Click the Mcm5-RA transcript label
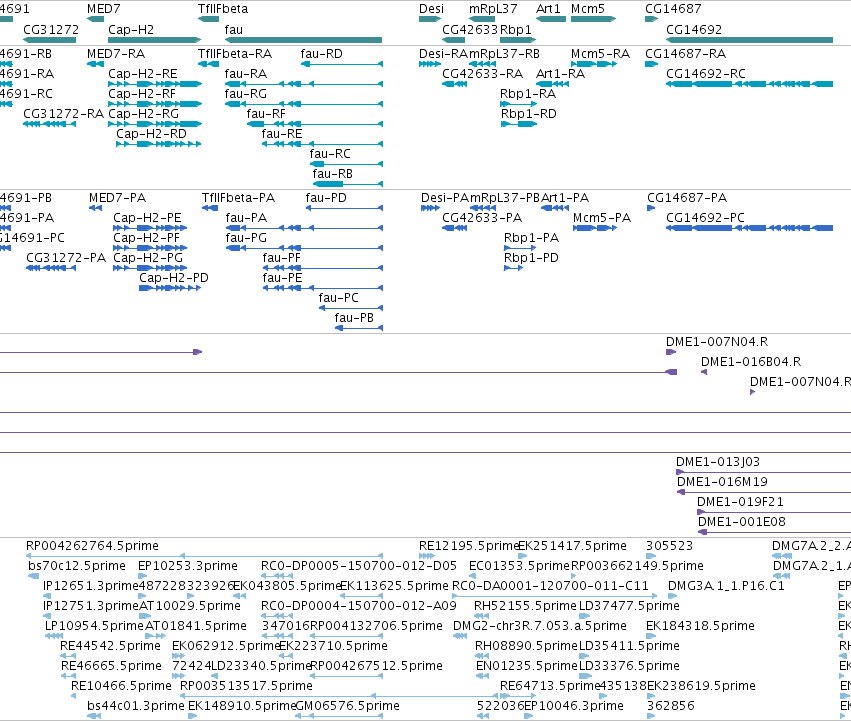This screenshot has width=851, height=721. coord(600,54)
